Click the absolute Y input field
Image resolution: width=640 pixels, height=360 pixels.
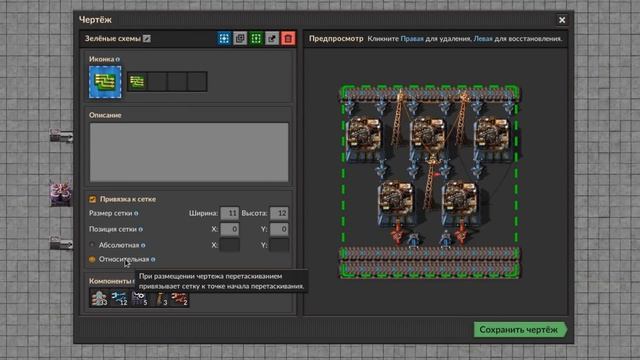pos(279,245)
